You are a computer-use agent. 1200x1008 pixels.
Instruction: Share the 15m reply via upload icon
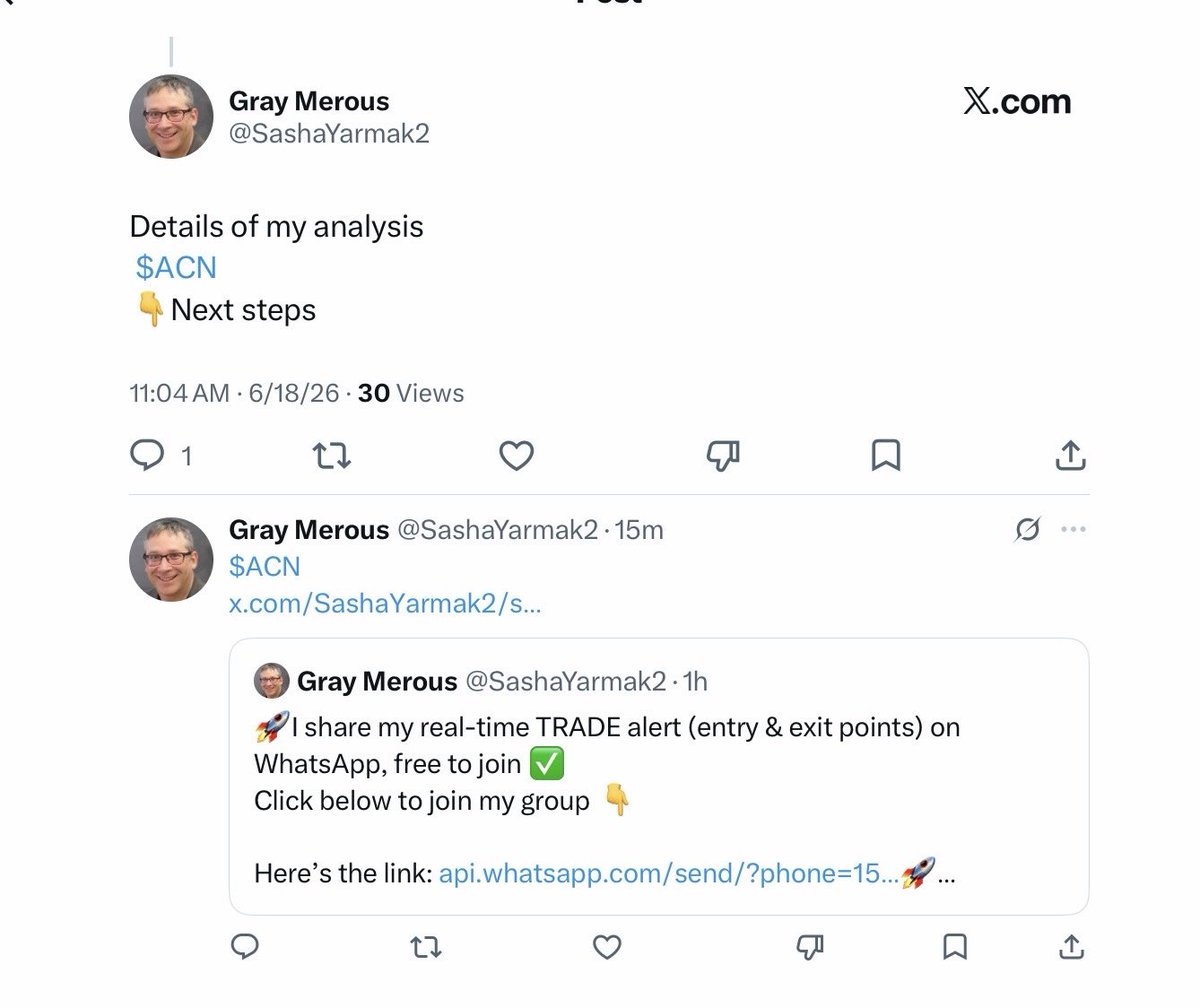click(x=1070, y=944)
